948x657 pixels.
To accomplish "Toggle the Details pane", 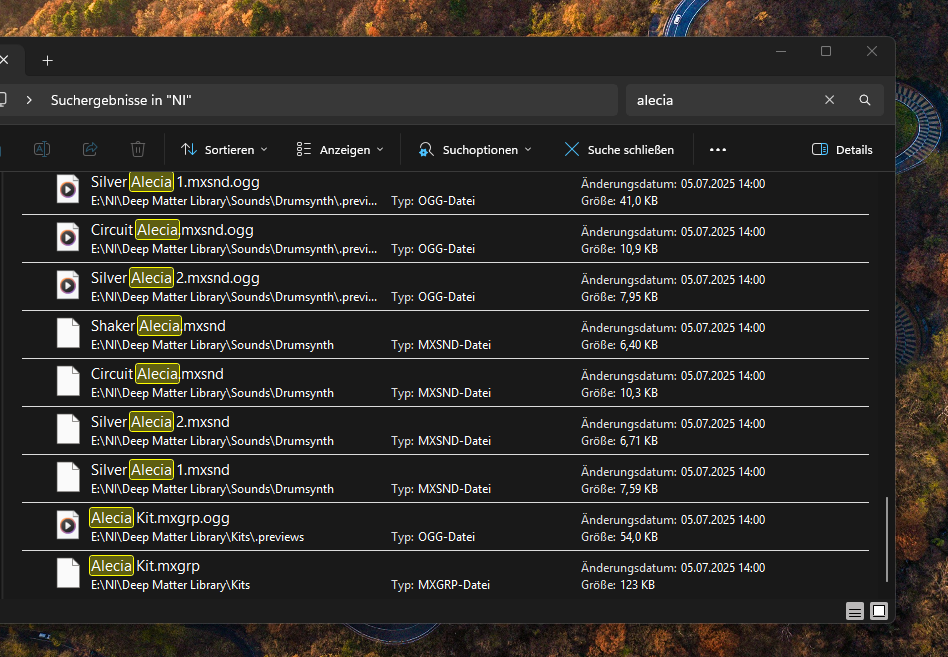I will pyautogui.click(x=842, y=149).
